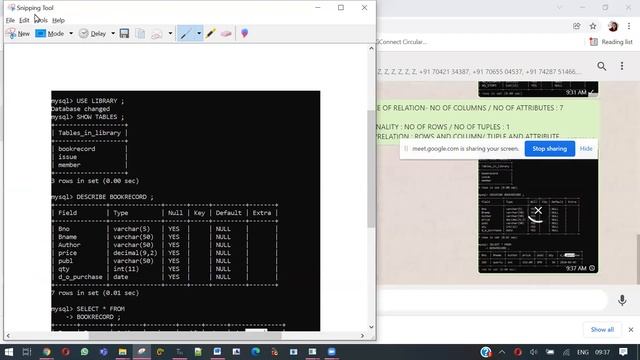Open the Edit menu
The height and width of the screenshot is (360, 640).
click(x=24, y=20)
